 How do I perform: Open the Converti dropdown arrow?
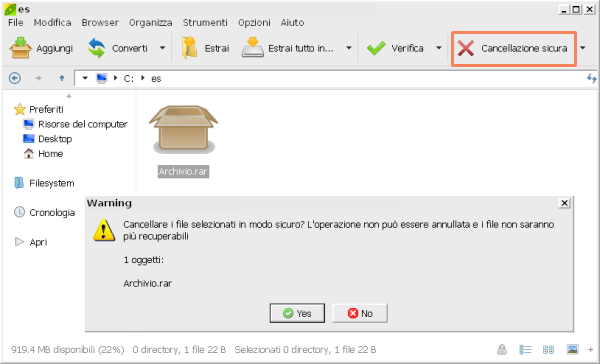click(162, 48)
